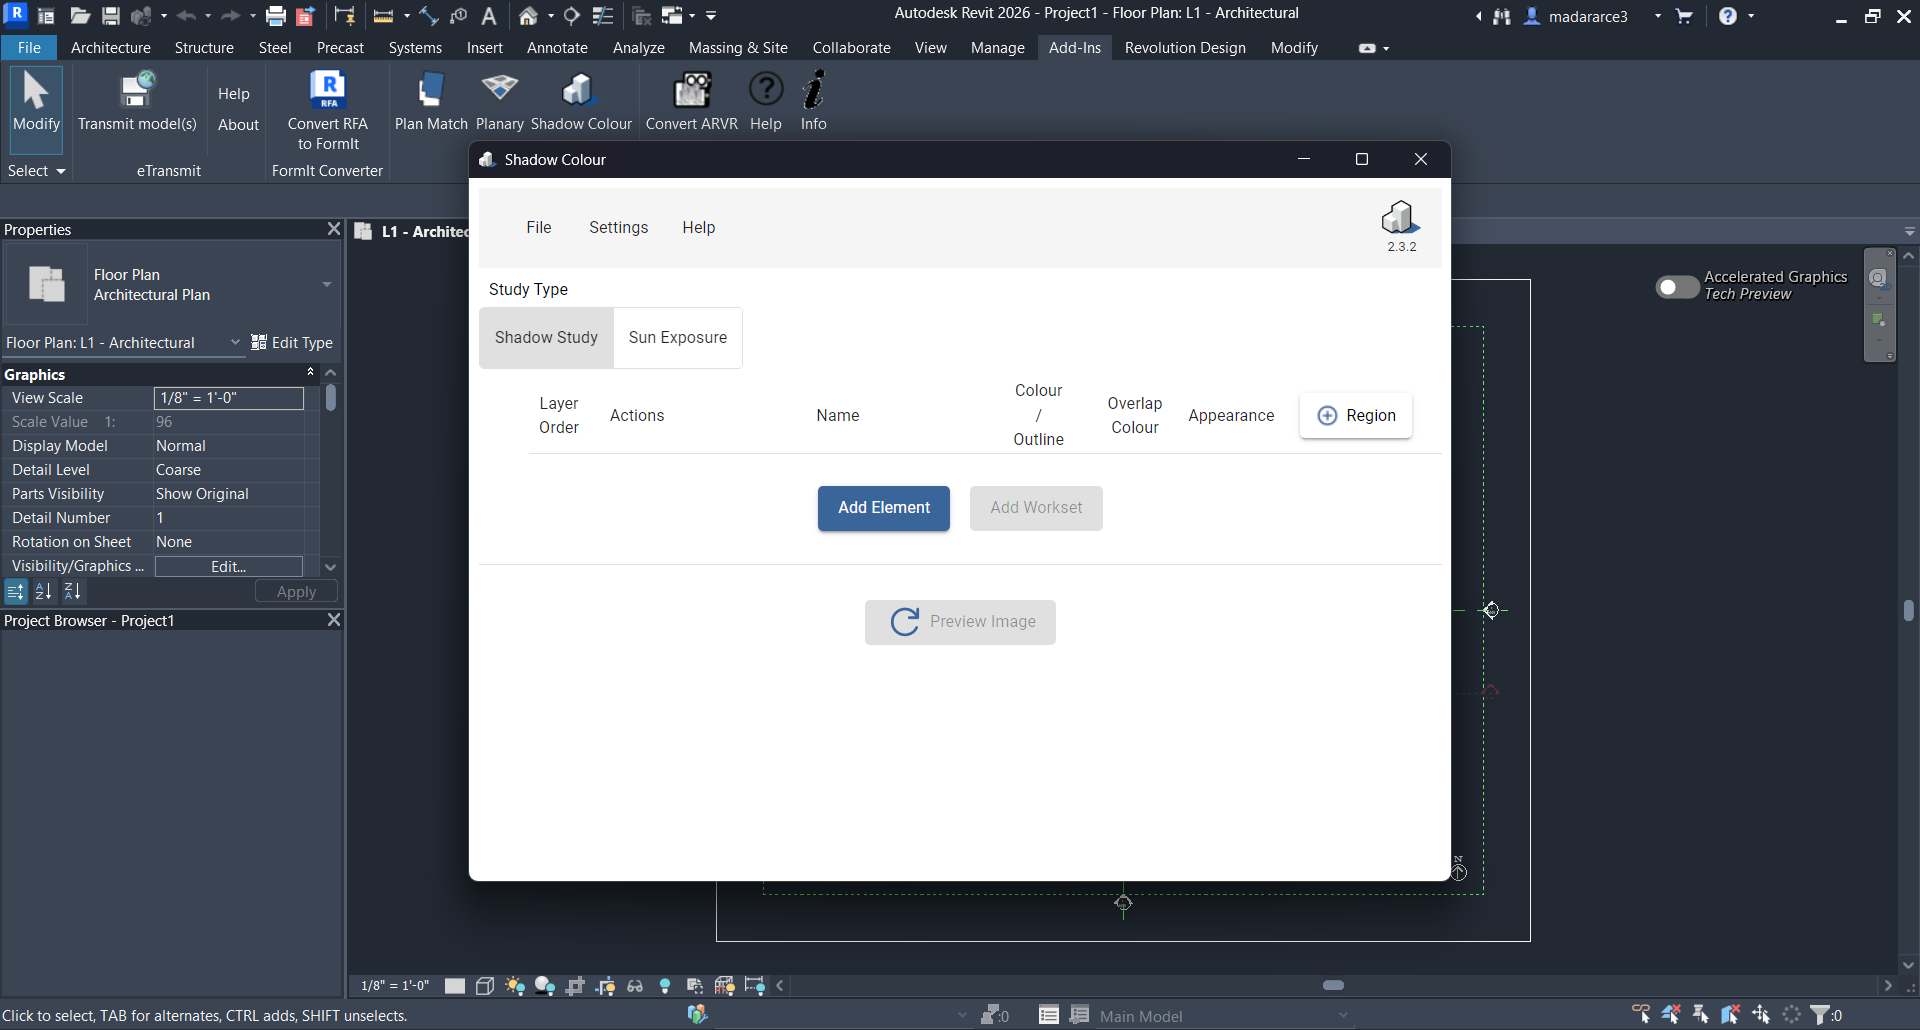
Task: Click the Add Workset button
Action: pyautogui.click(x=1036, y=508)
